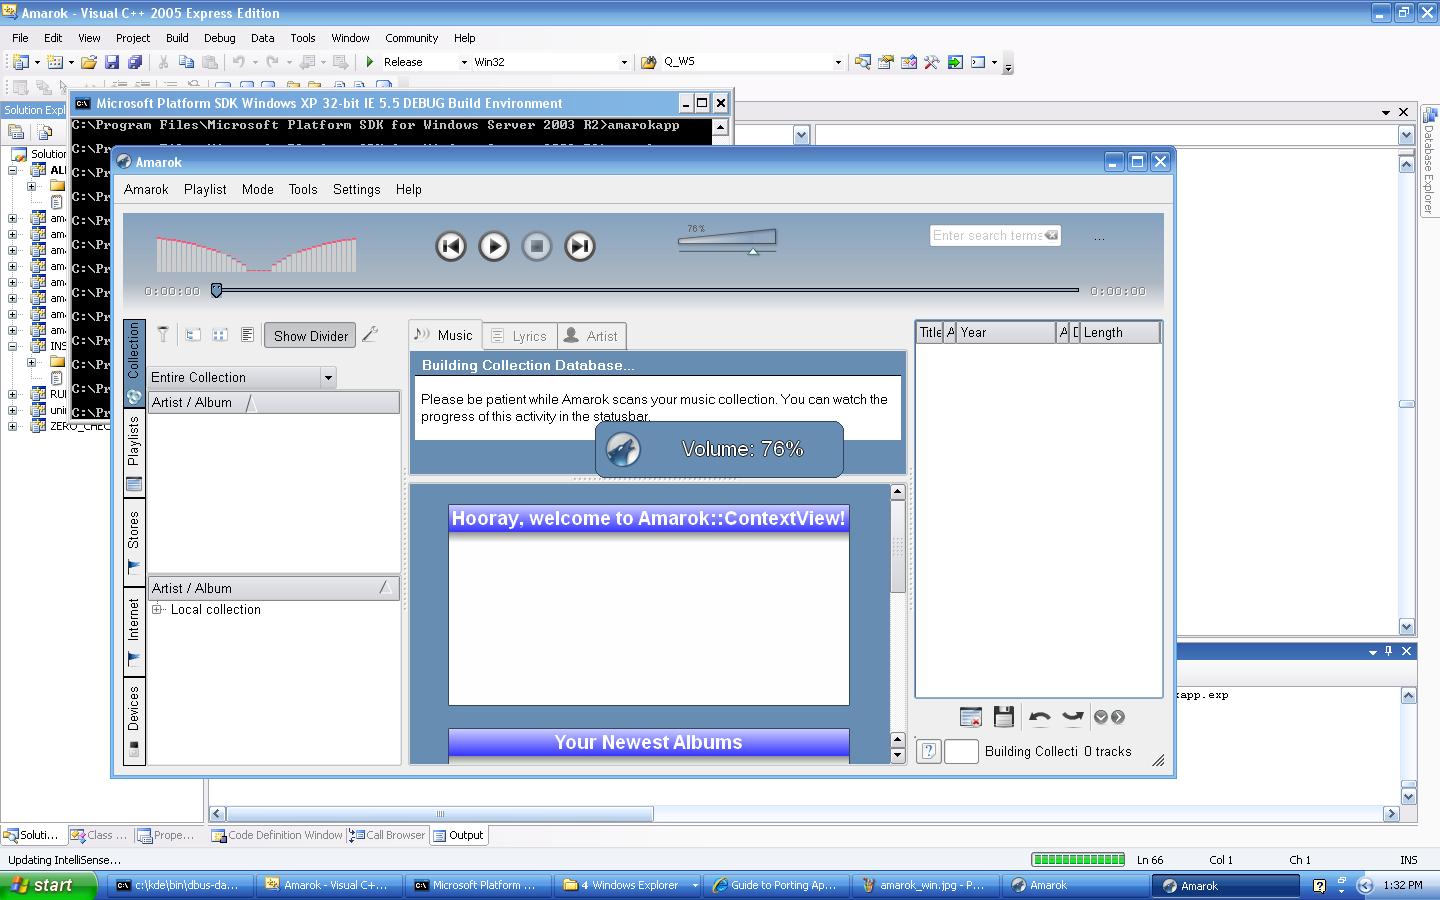Redo the playlist action
The image size is (1440, 900).
[x=1073, y=717]
